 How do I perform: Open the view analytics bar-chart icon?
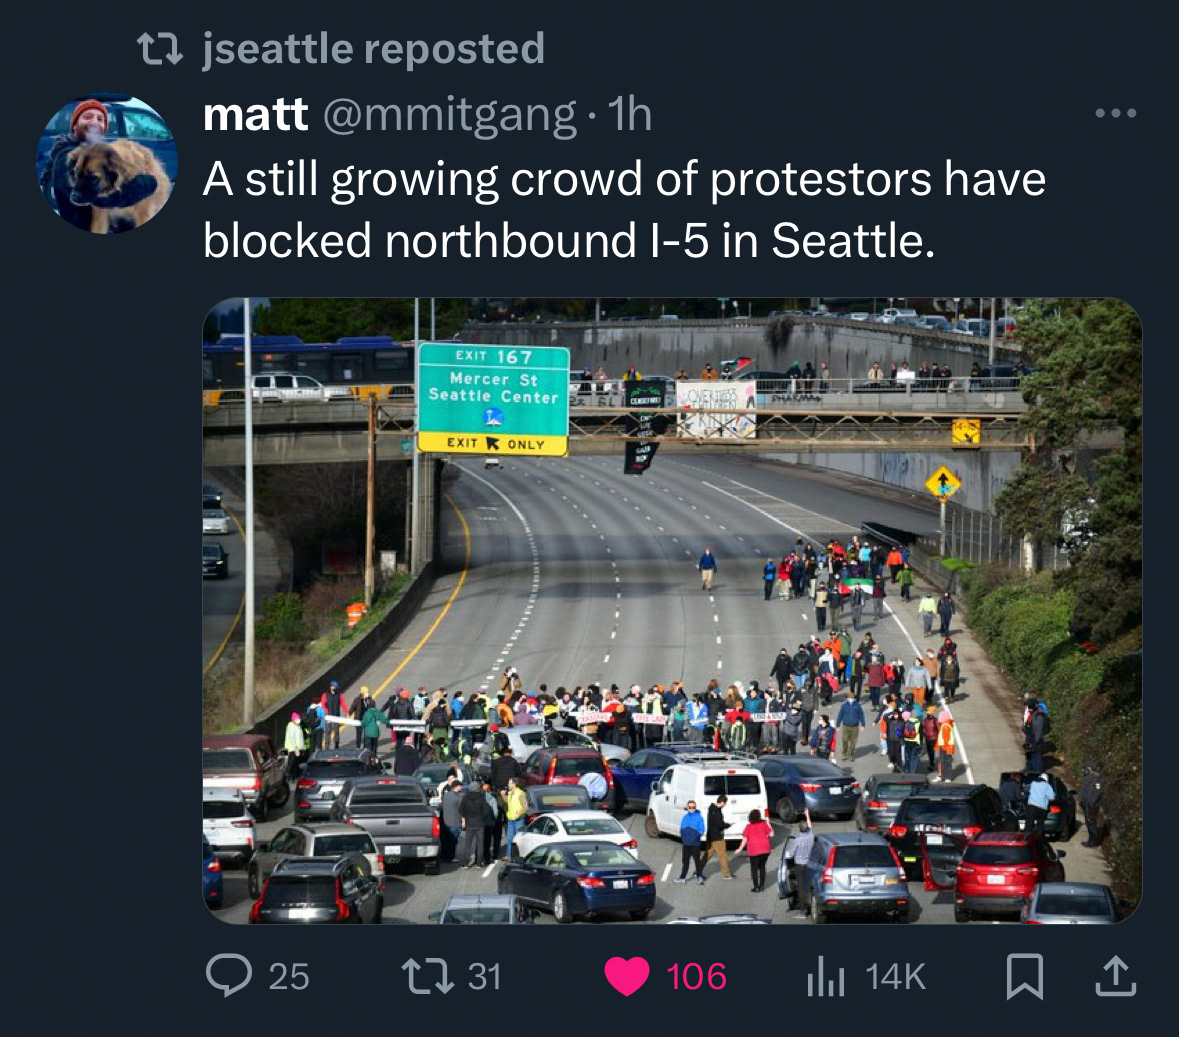pyautogui.click(x=826, y=976)
